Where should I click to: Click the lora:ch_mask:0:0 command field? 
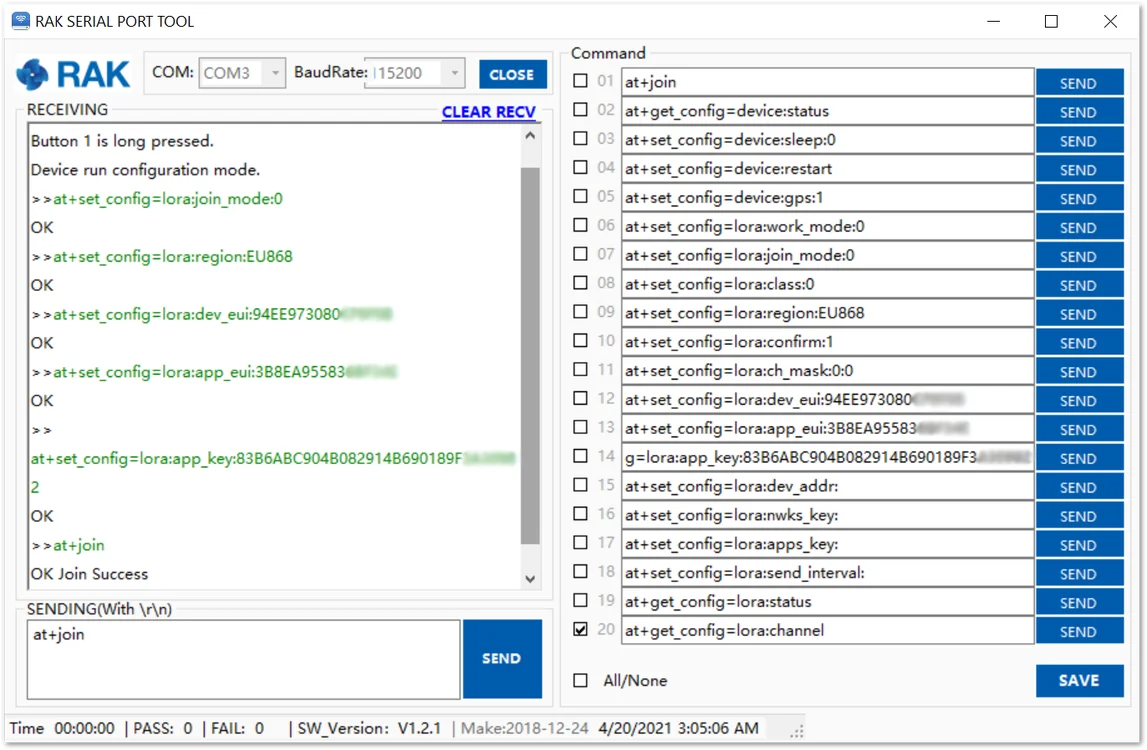tap(827, 371)
